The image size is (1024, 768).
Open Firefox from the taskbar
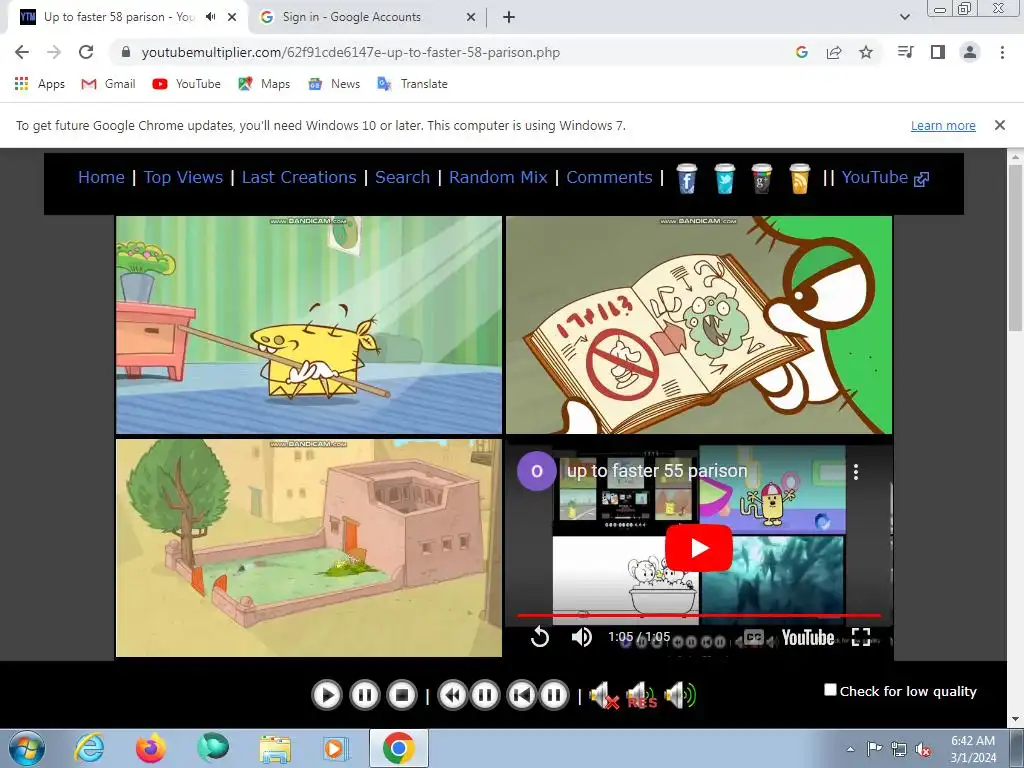pos(150,748)
